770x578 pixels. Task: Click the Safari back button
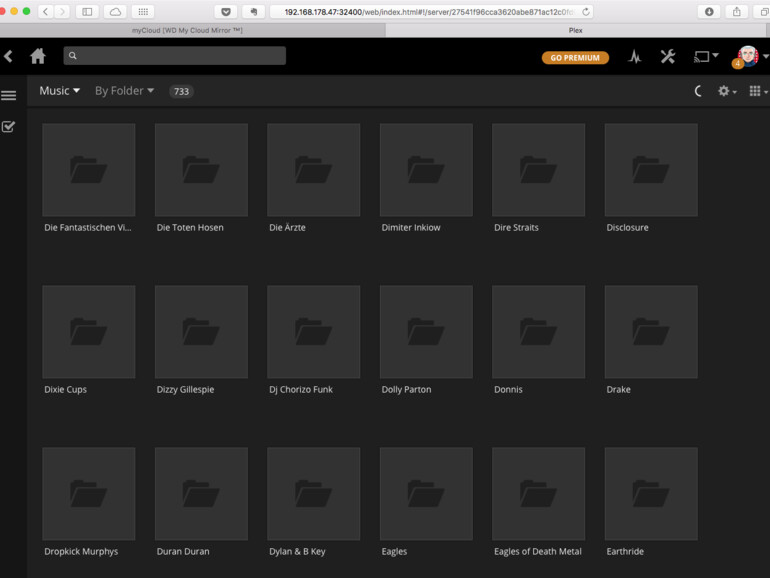point(46,11)
